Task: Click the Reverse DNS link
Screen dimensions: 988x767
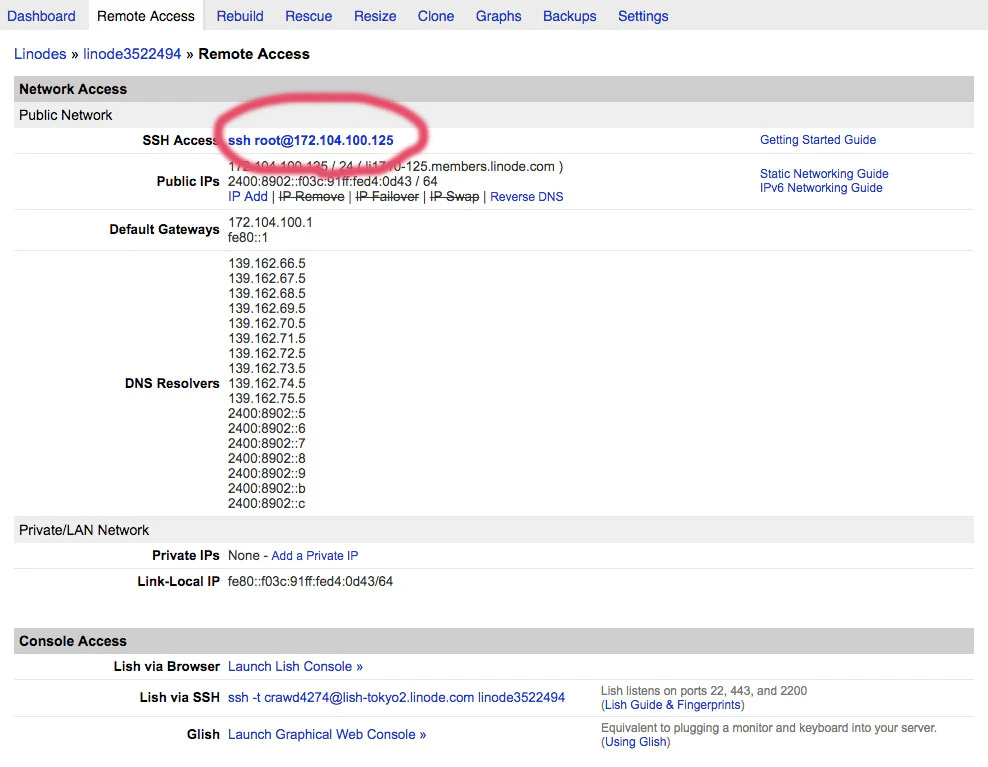Action: tap(527, 197)
